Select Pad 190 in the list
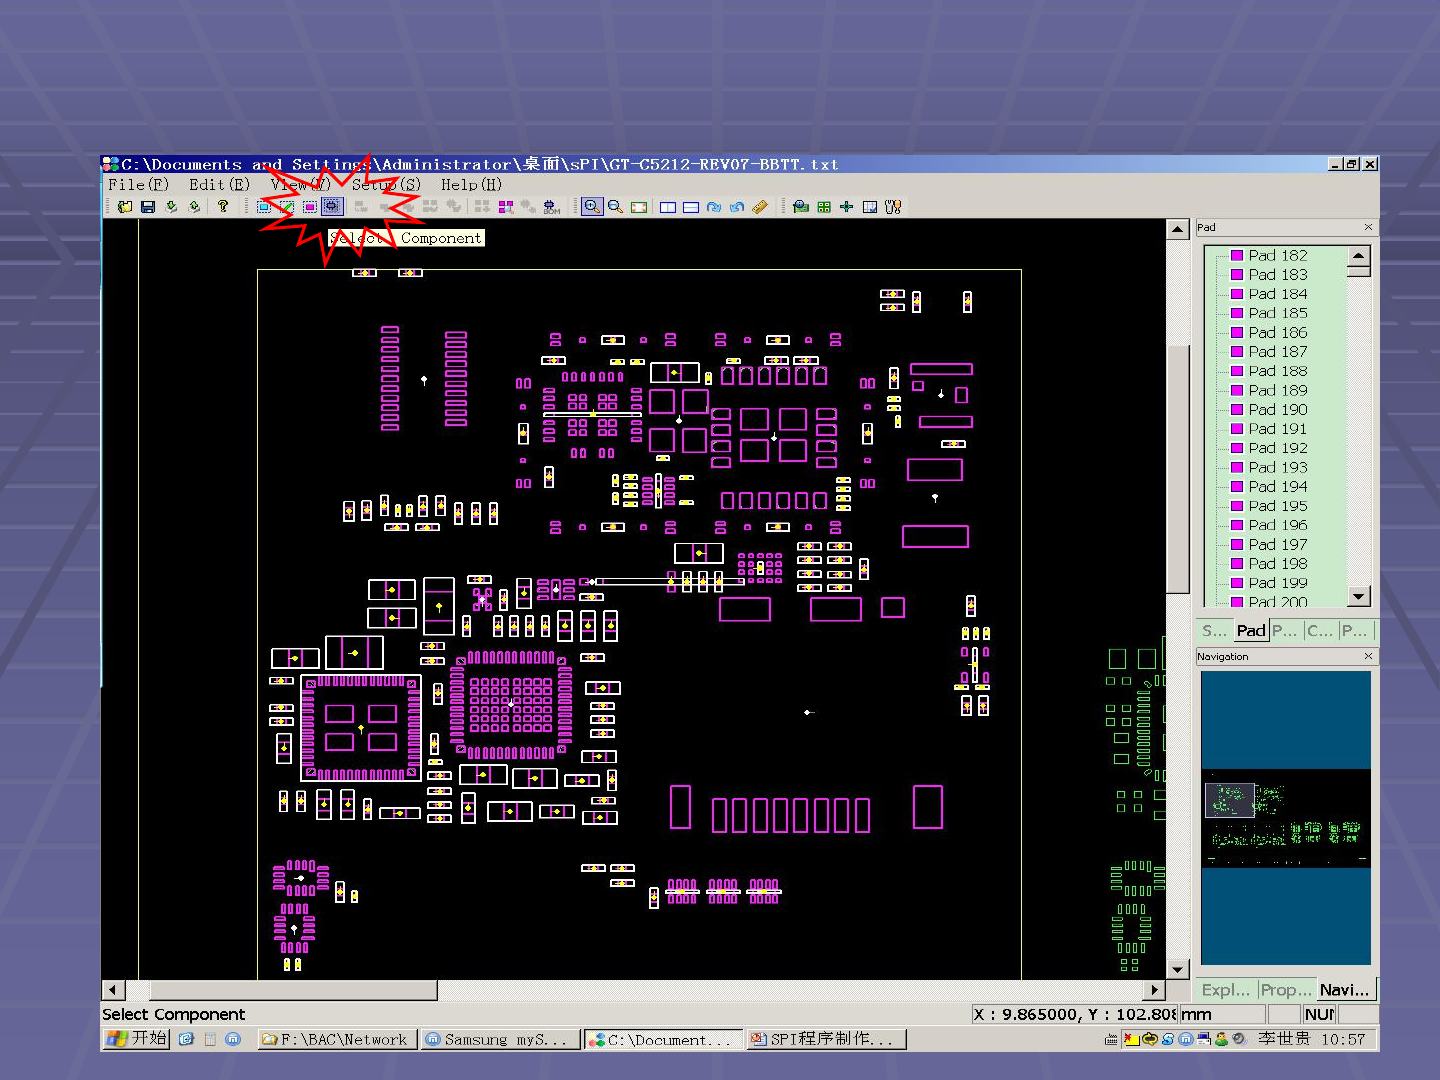The image size is (1440, 1080). pyautogui.click(x=1277, y=410)
